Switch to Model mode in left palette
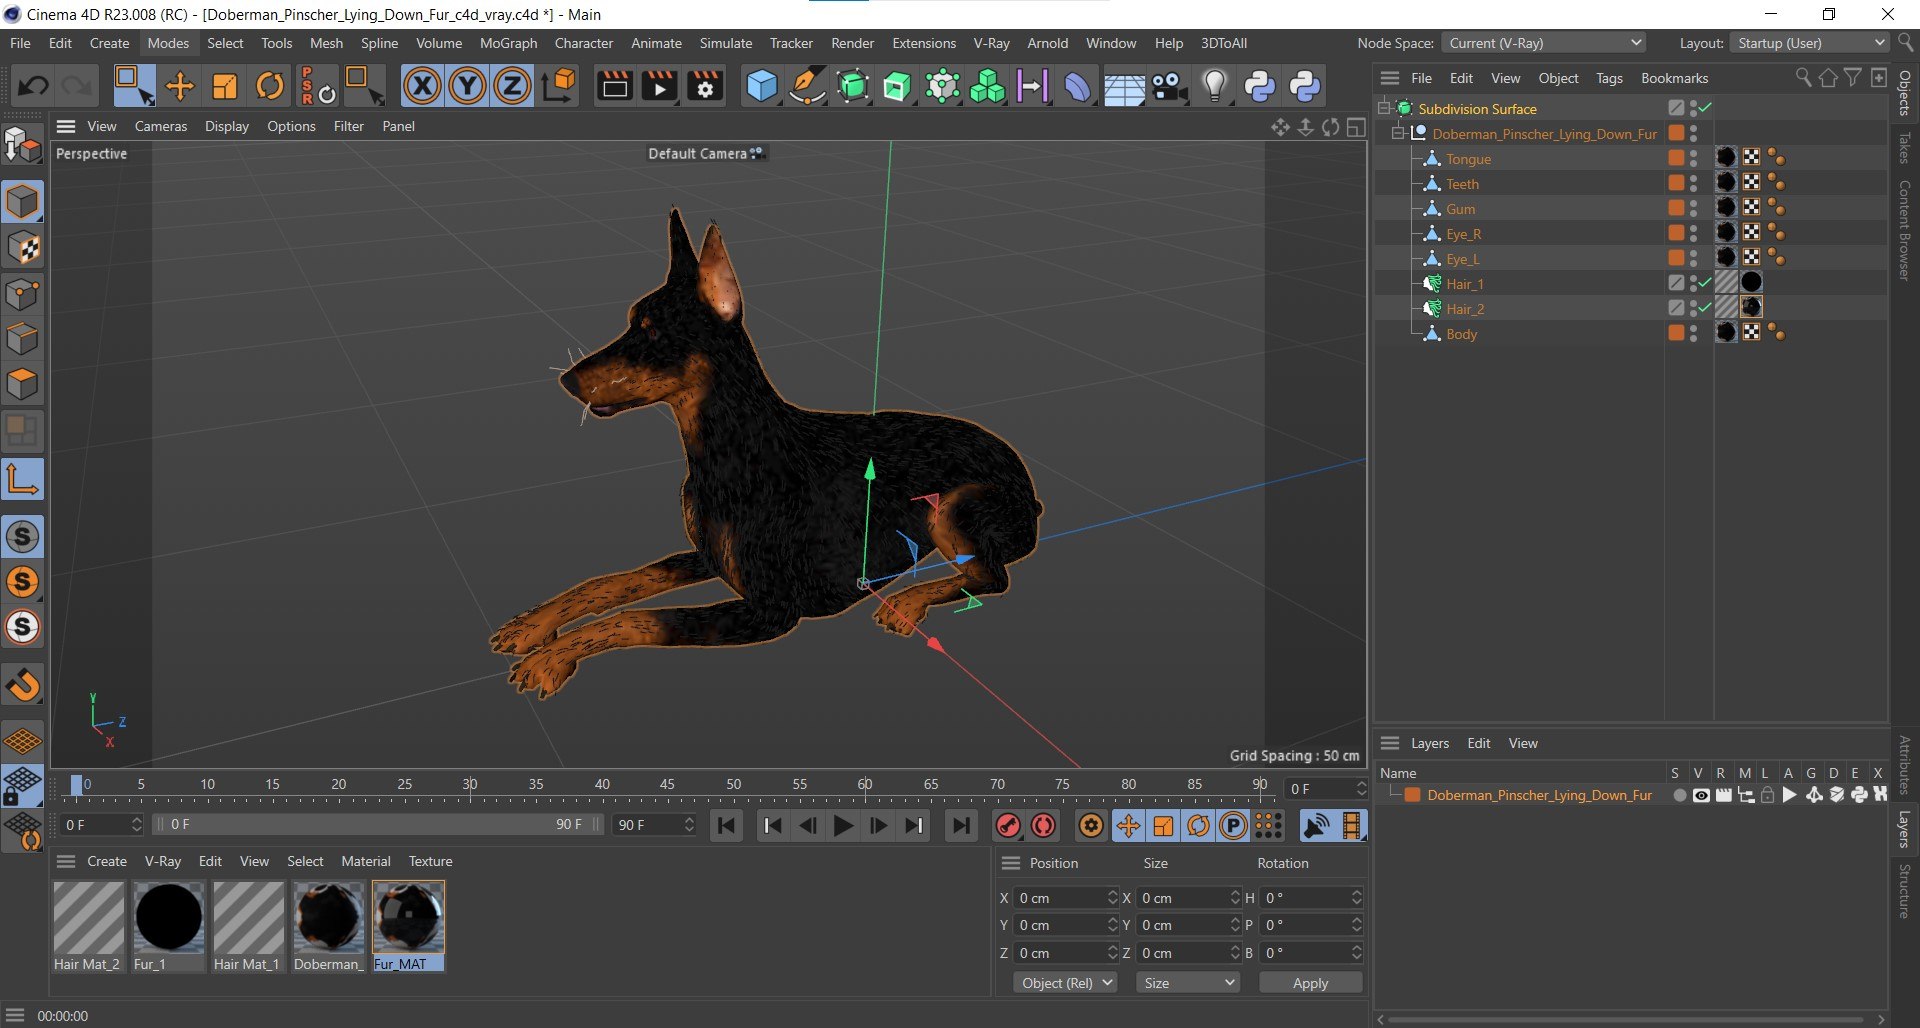Screen dimensions: 1920x1028 [x=23, y=202]
